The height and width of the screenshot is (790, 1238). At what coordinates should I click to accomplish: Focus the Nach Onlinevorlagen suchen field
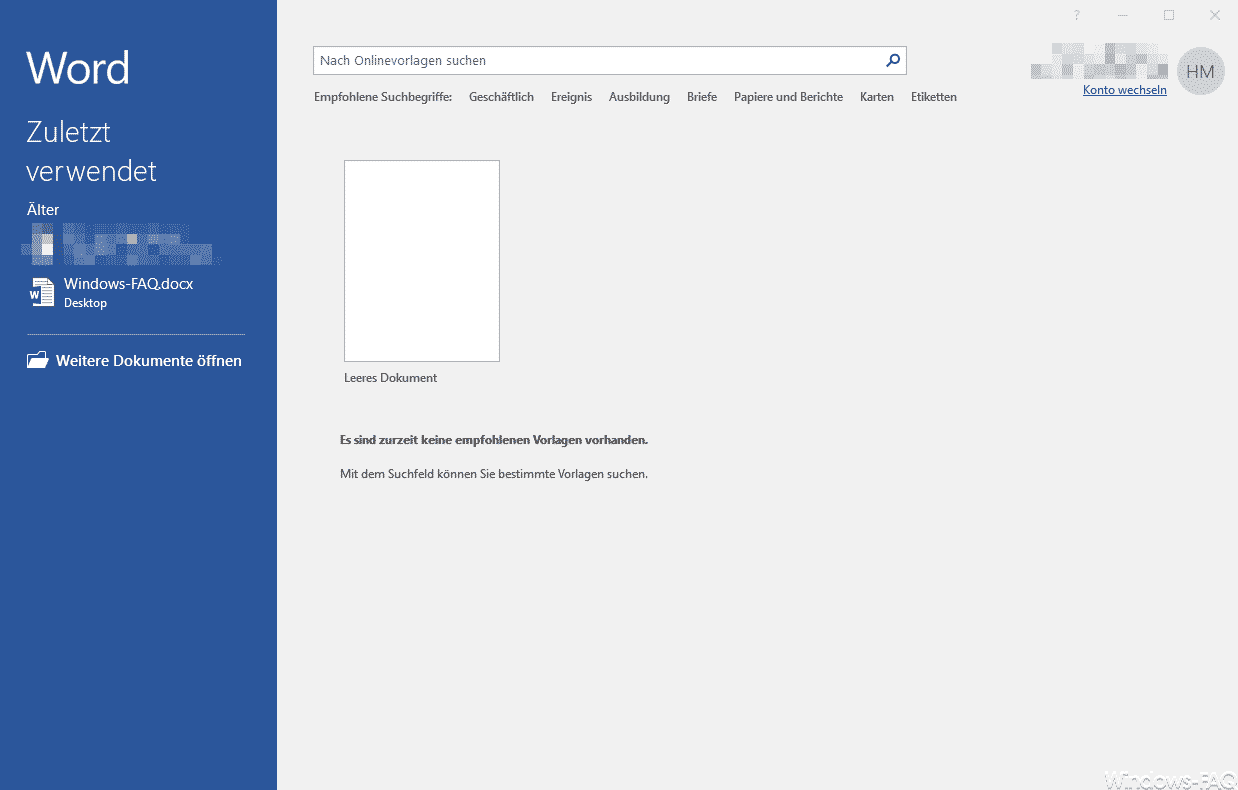click(x=609, y=60)
